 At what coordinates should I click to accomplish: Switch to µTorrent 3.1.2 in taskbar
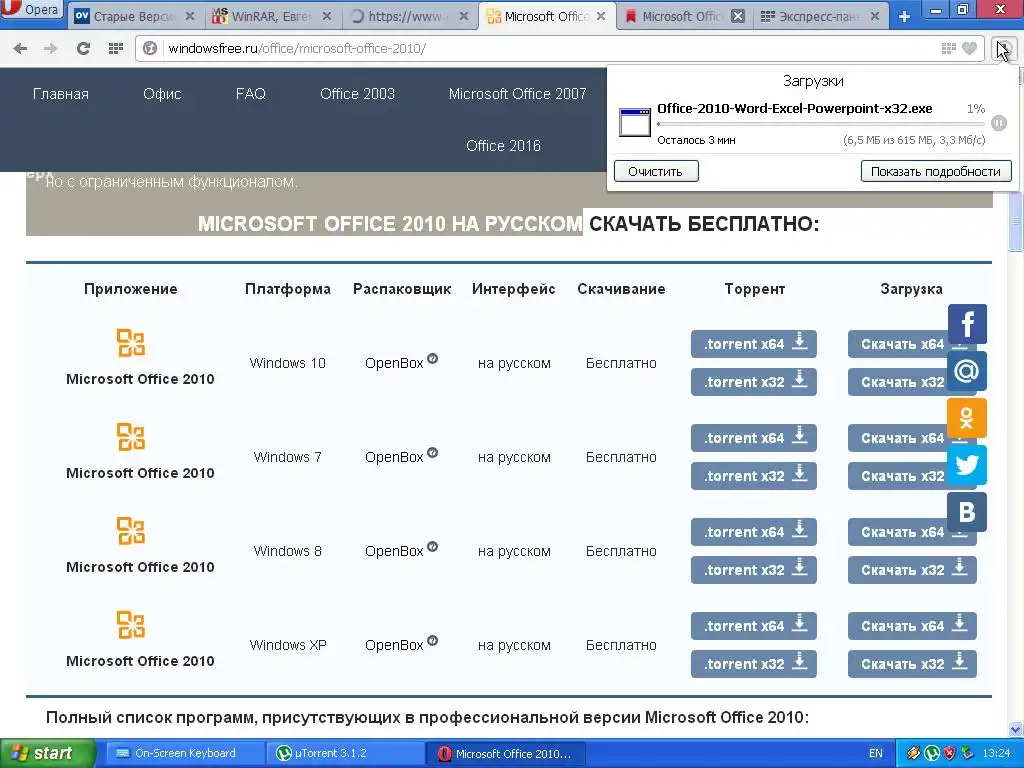pos(345,754)
